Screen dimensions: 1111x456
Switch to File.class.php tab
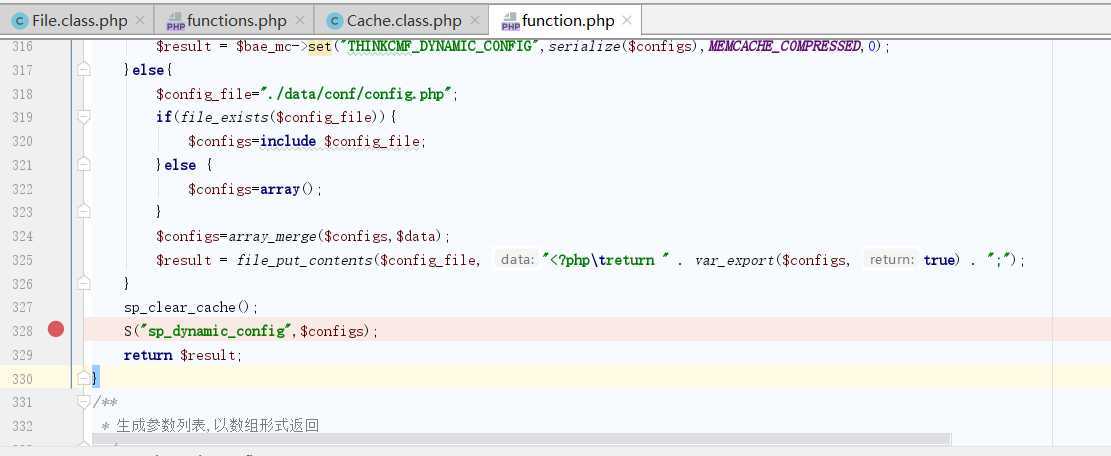pos(77,21)
